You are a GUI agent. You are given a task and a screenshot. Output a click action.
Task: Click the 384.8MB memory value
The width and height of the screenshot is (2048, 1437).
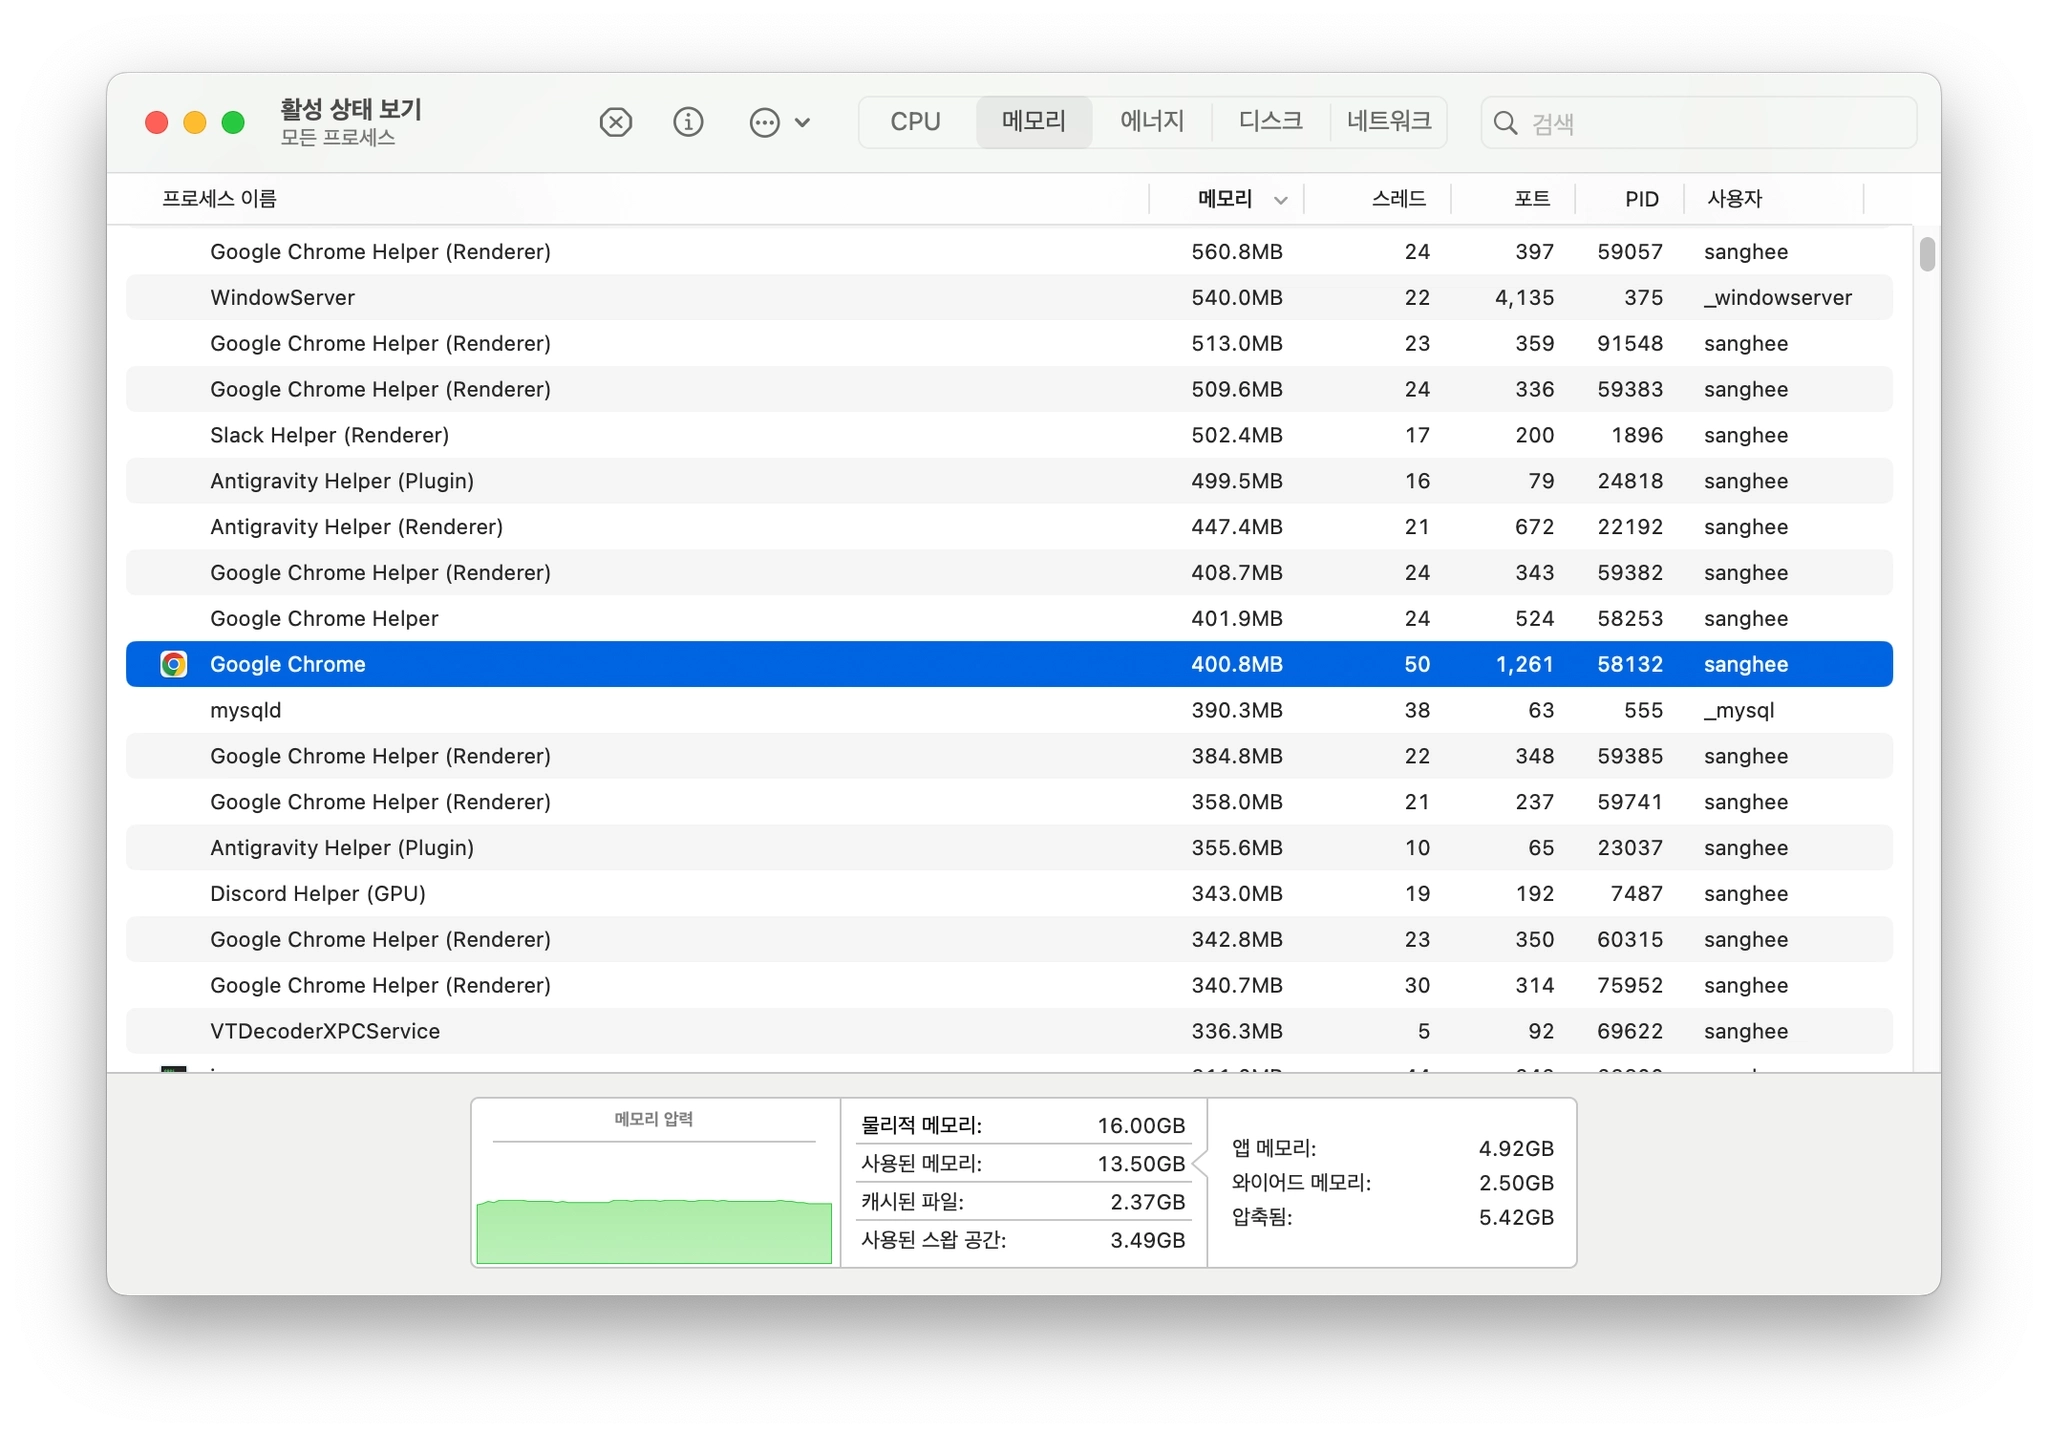1237,756
